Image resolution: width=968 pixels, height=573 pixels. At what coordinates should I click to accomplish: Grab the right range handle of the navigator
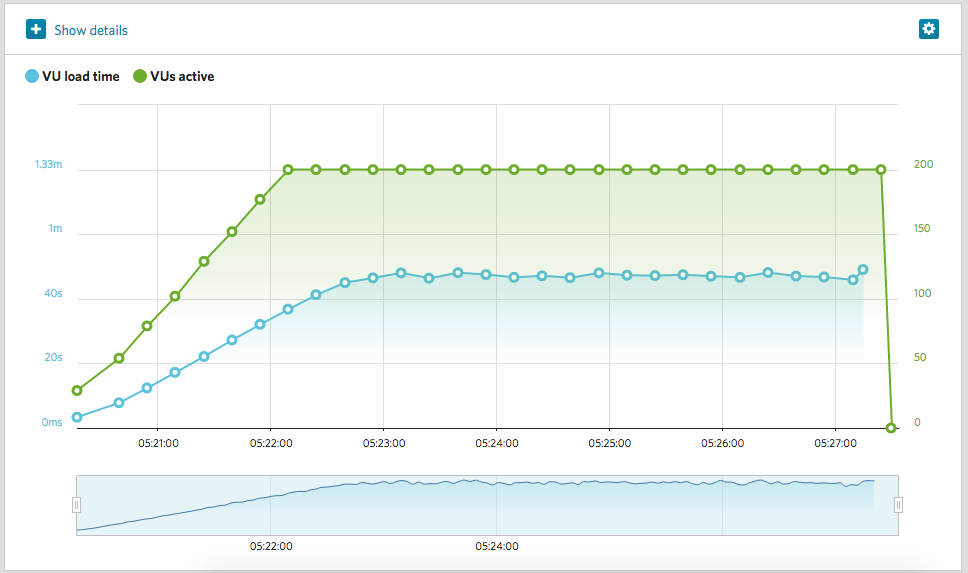point(898,505)
